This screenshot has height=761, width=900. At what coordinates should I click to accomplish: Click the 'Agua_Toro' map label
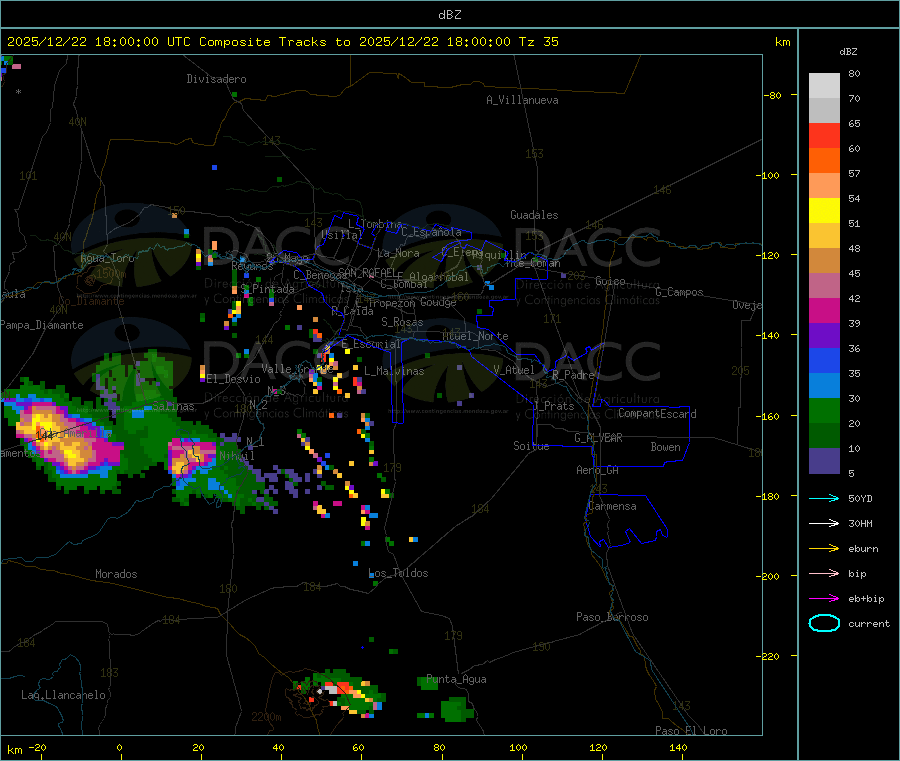pyautogui.click(x=107, y=258)
